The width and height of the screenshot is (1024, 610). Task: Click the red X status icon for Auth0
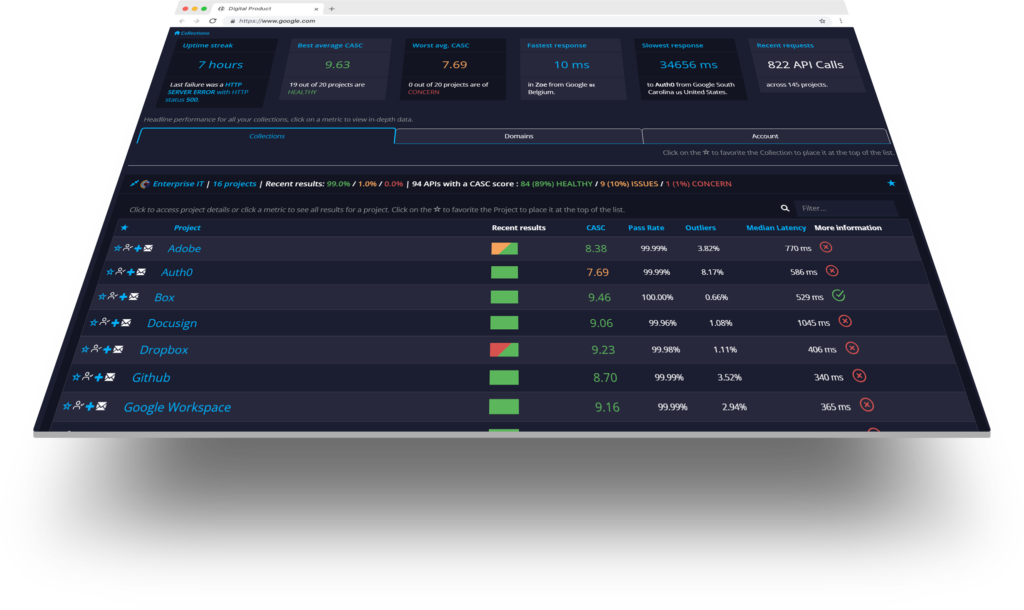831,270
